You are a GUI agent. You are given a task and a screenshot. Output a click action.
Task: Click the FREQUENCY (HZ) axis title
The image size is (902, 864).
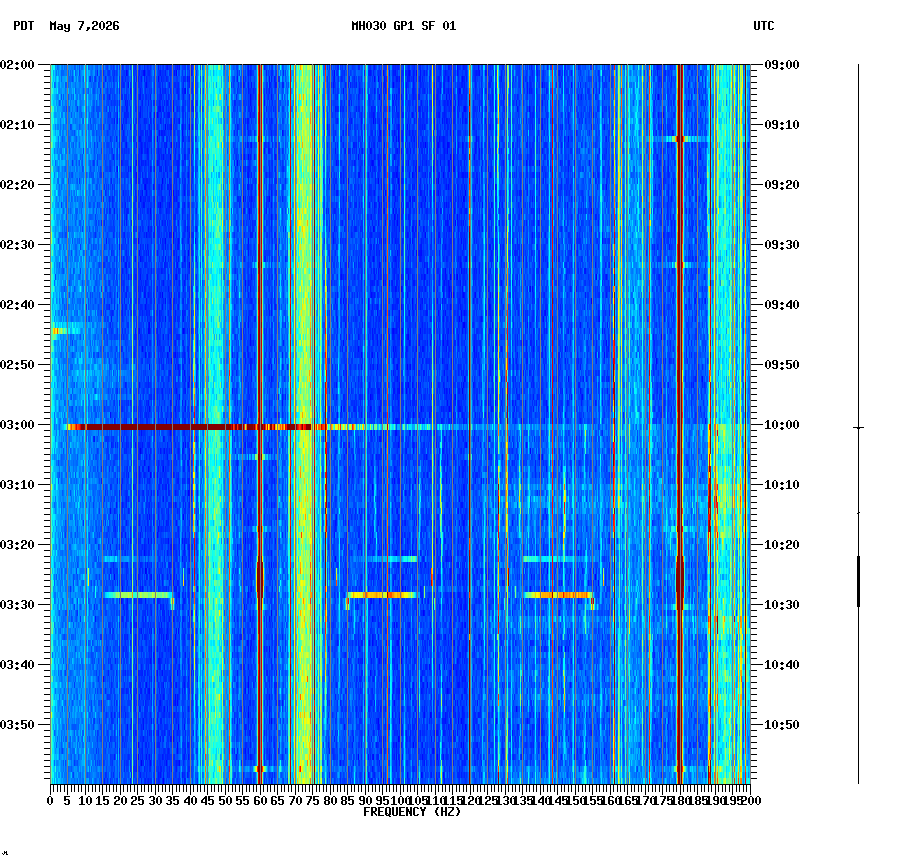click(412, 812)
